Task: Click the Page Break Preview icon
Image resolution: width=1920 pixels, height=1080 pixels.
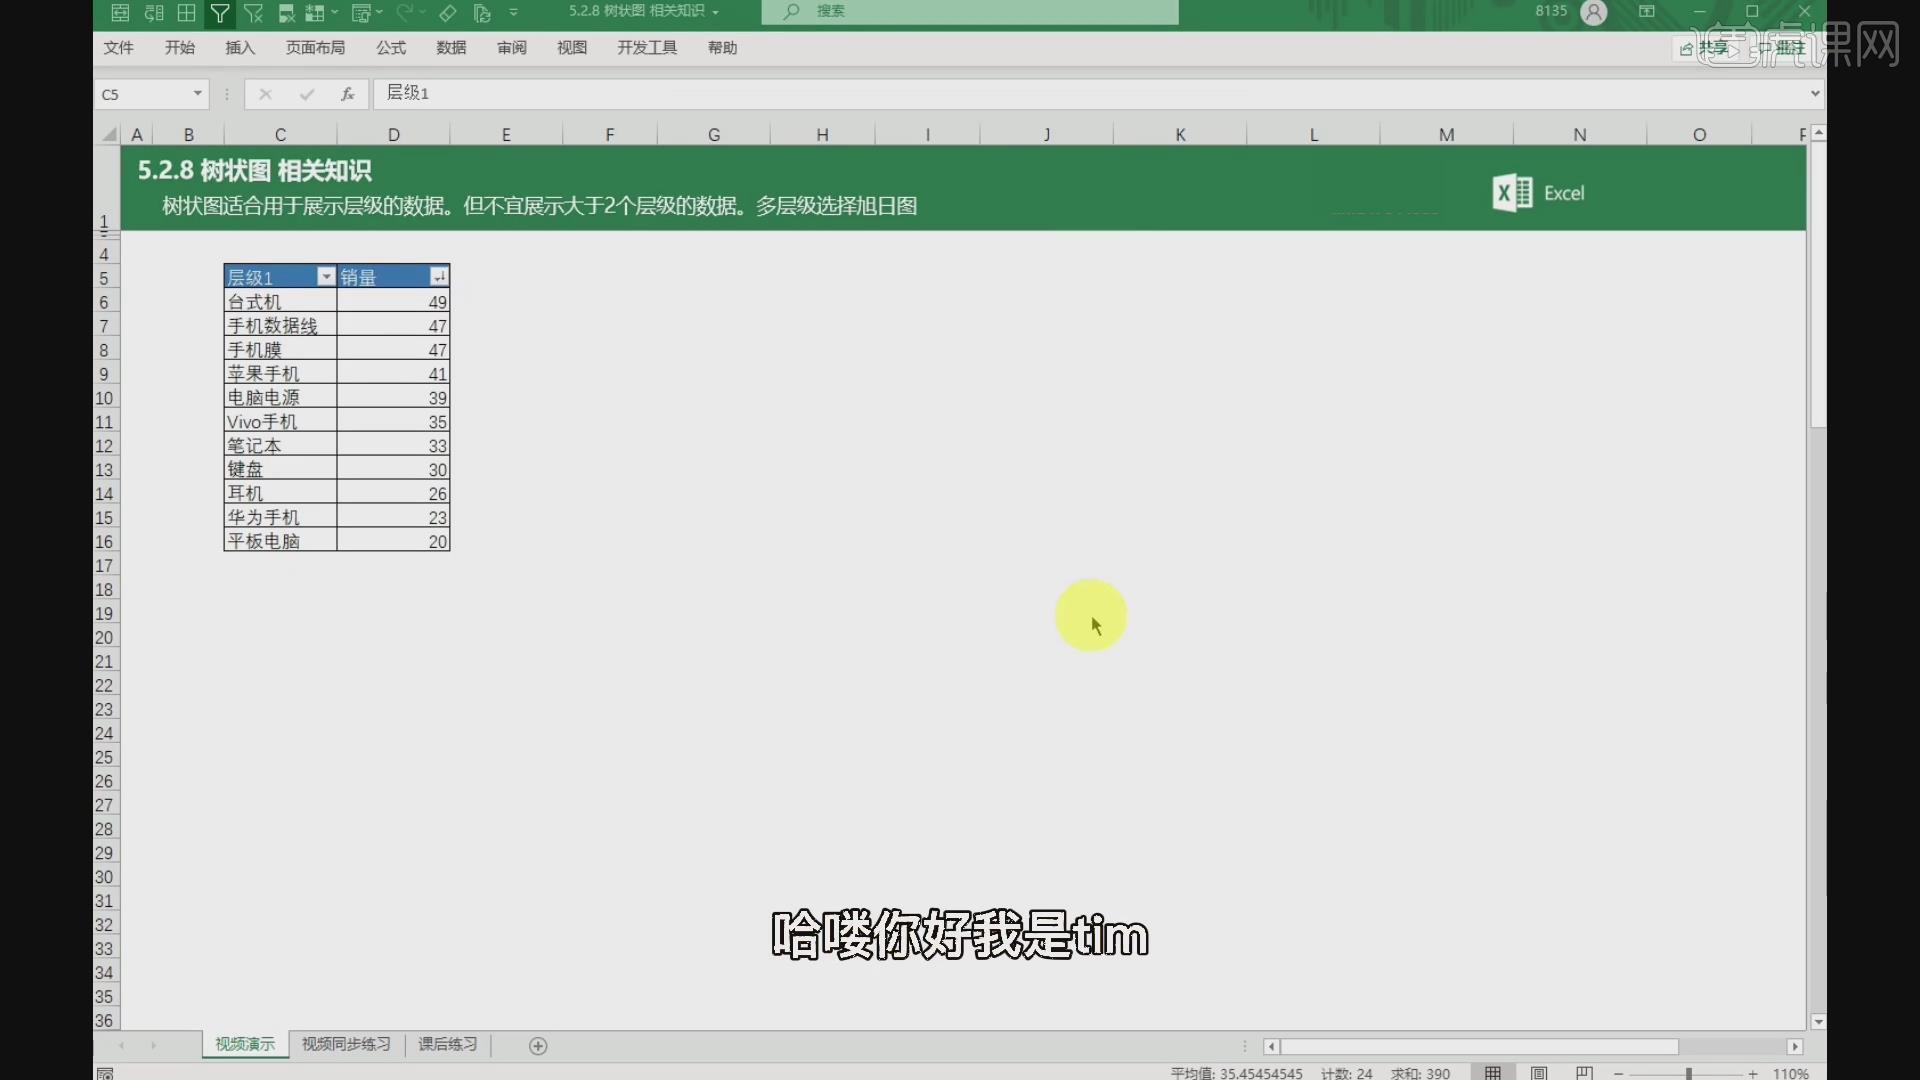Action: (1586, 1072)
